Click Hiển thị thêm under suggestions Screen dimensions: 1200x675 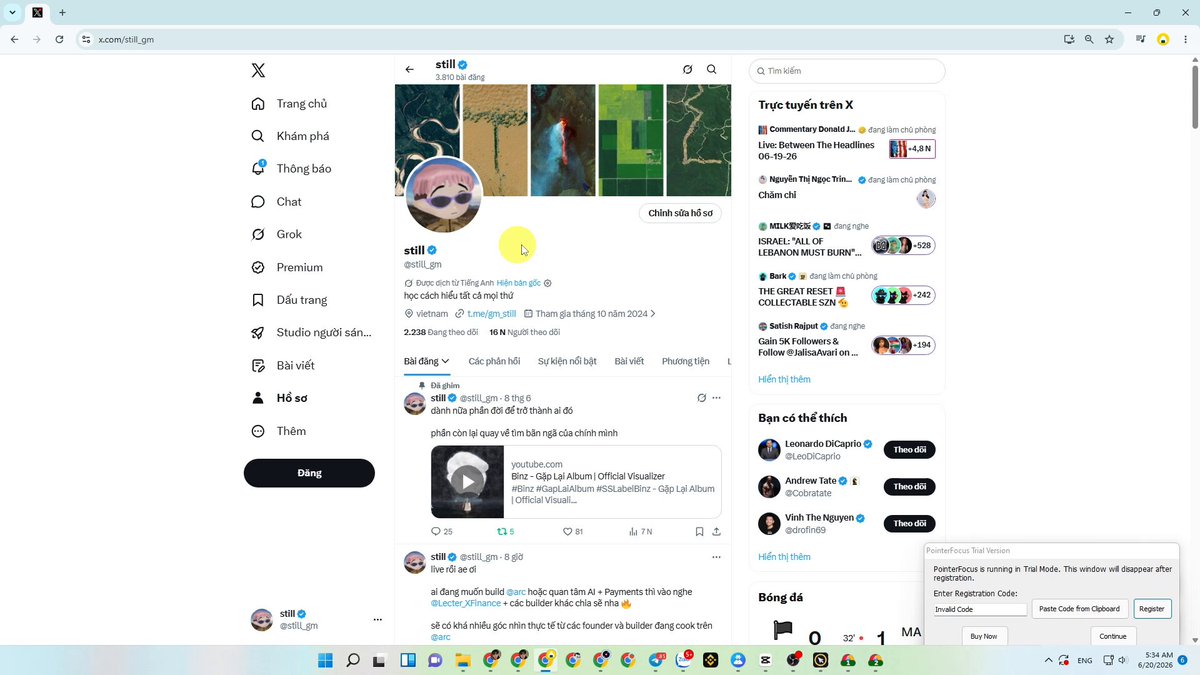pyautogui.click(x=784, y=556)
